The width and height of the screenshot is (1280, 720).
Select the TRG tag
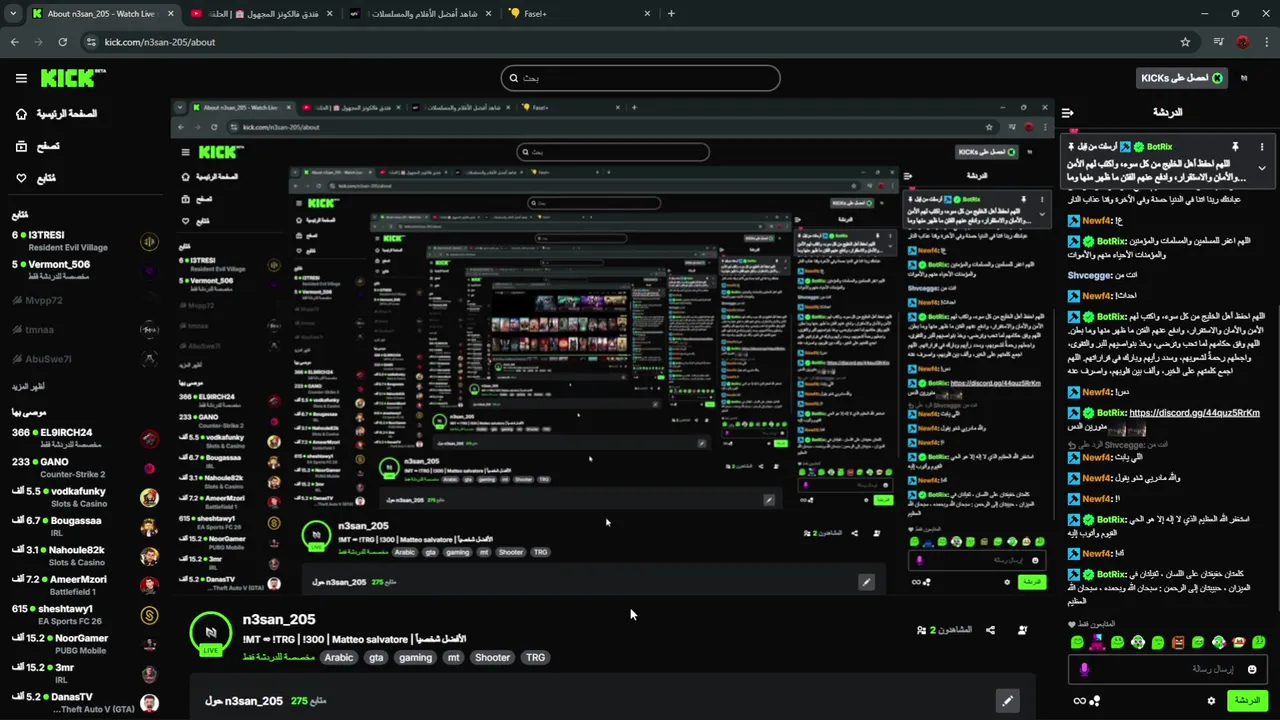(536, 657)
